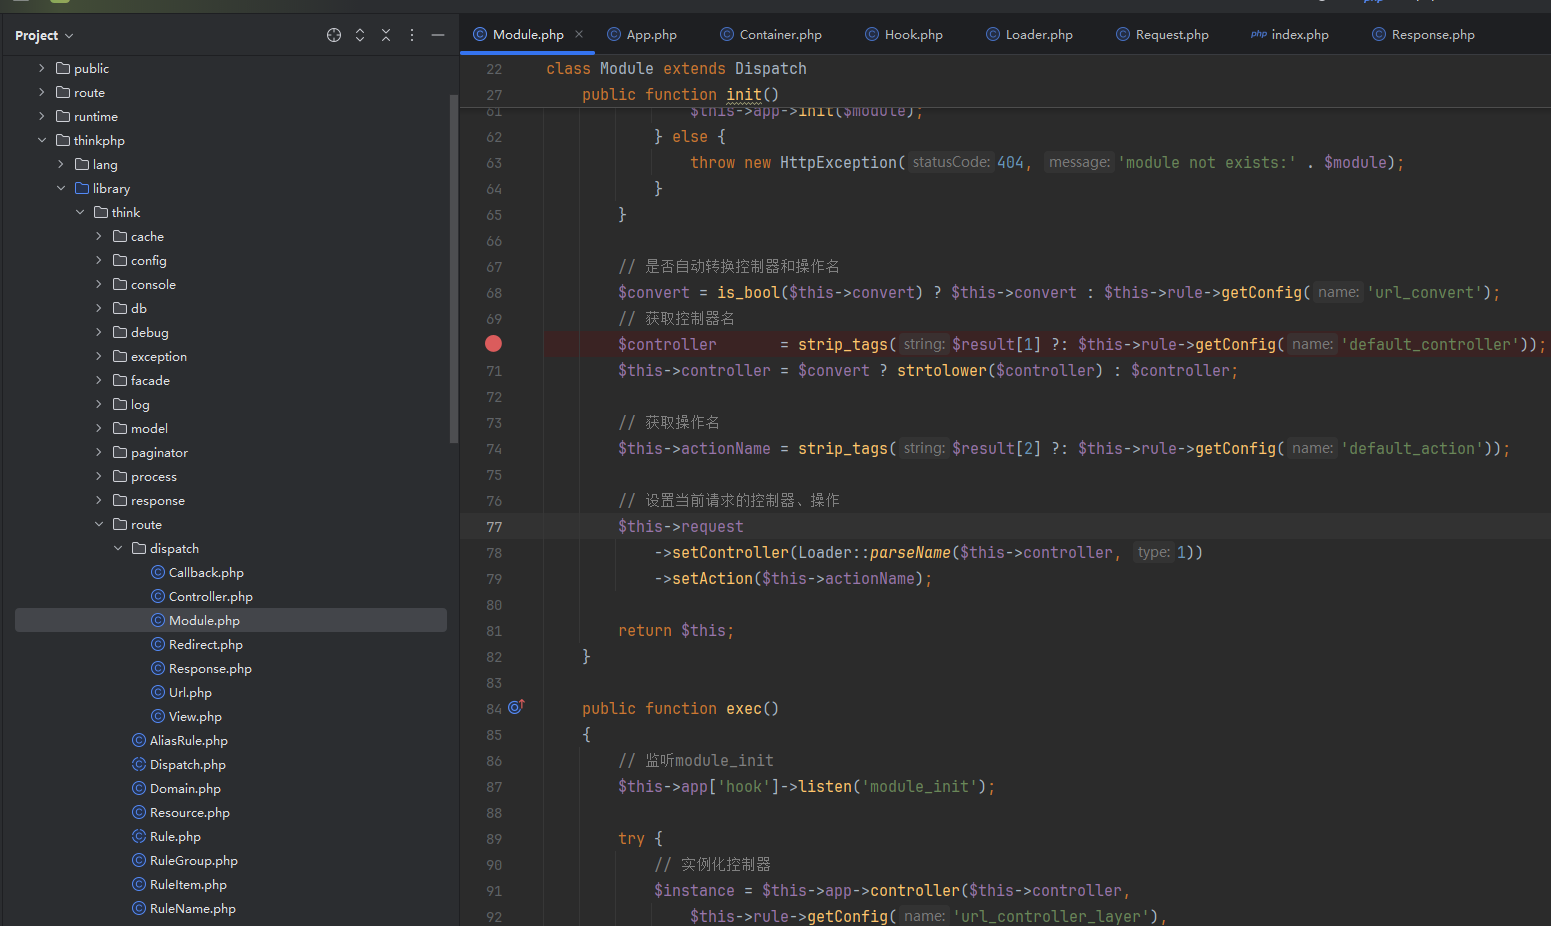
Task: Open Dispatch.php in the project tree
Action: [x=187, y=764]
